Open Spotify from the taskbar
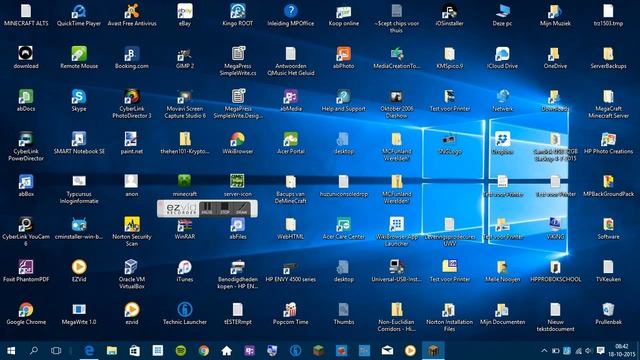This screenshot has height=360, width=640. tap(180, 351)
